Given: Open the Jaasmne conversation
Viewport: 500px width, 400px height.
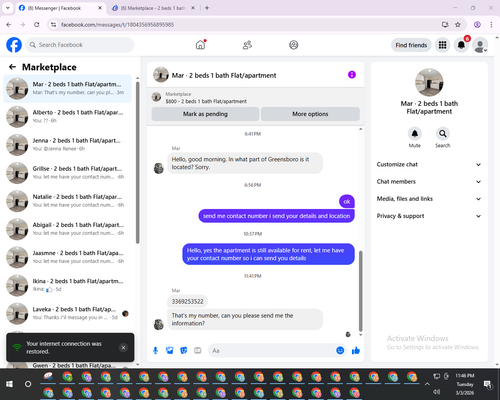Looking at the screenshot, I should pos(67,257).
